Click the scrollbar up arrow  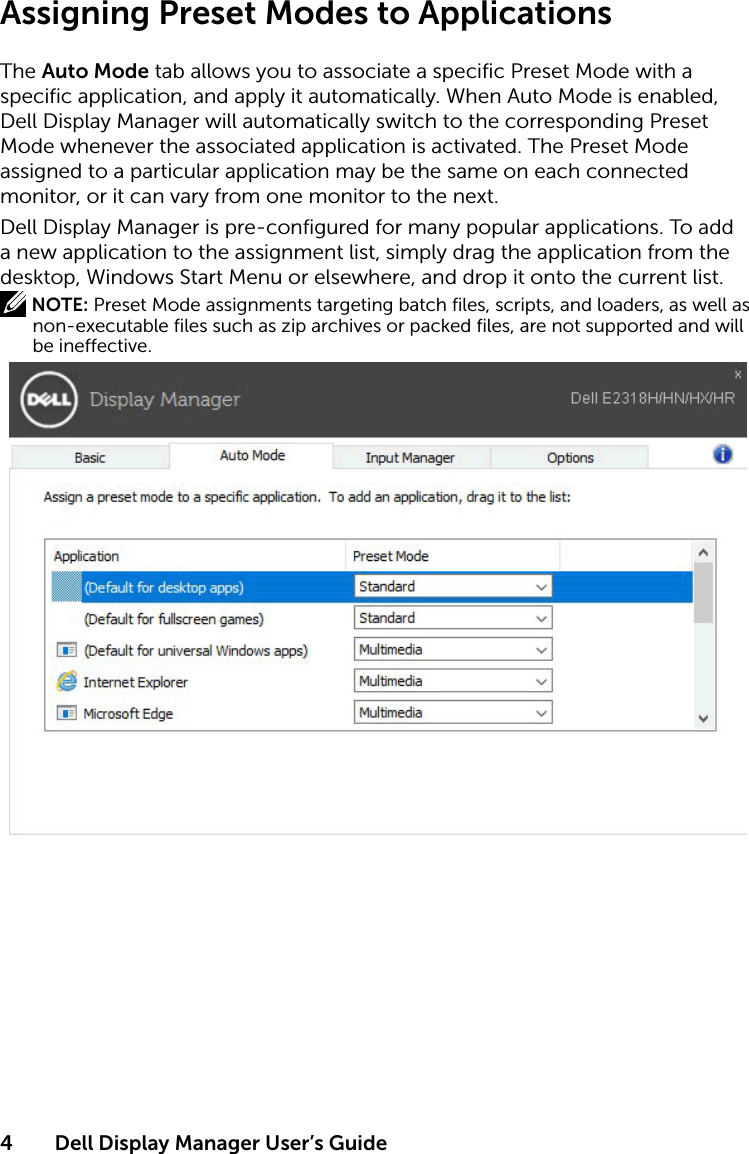tap(703, 551)
